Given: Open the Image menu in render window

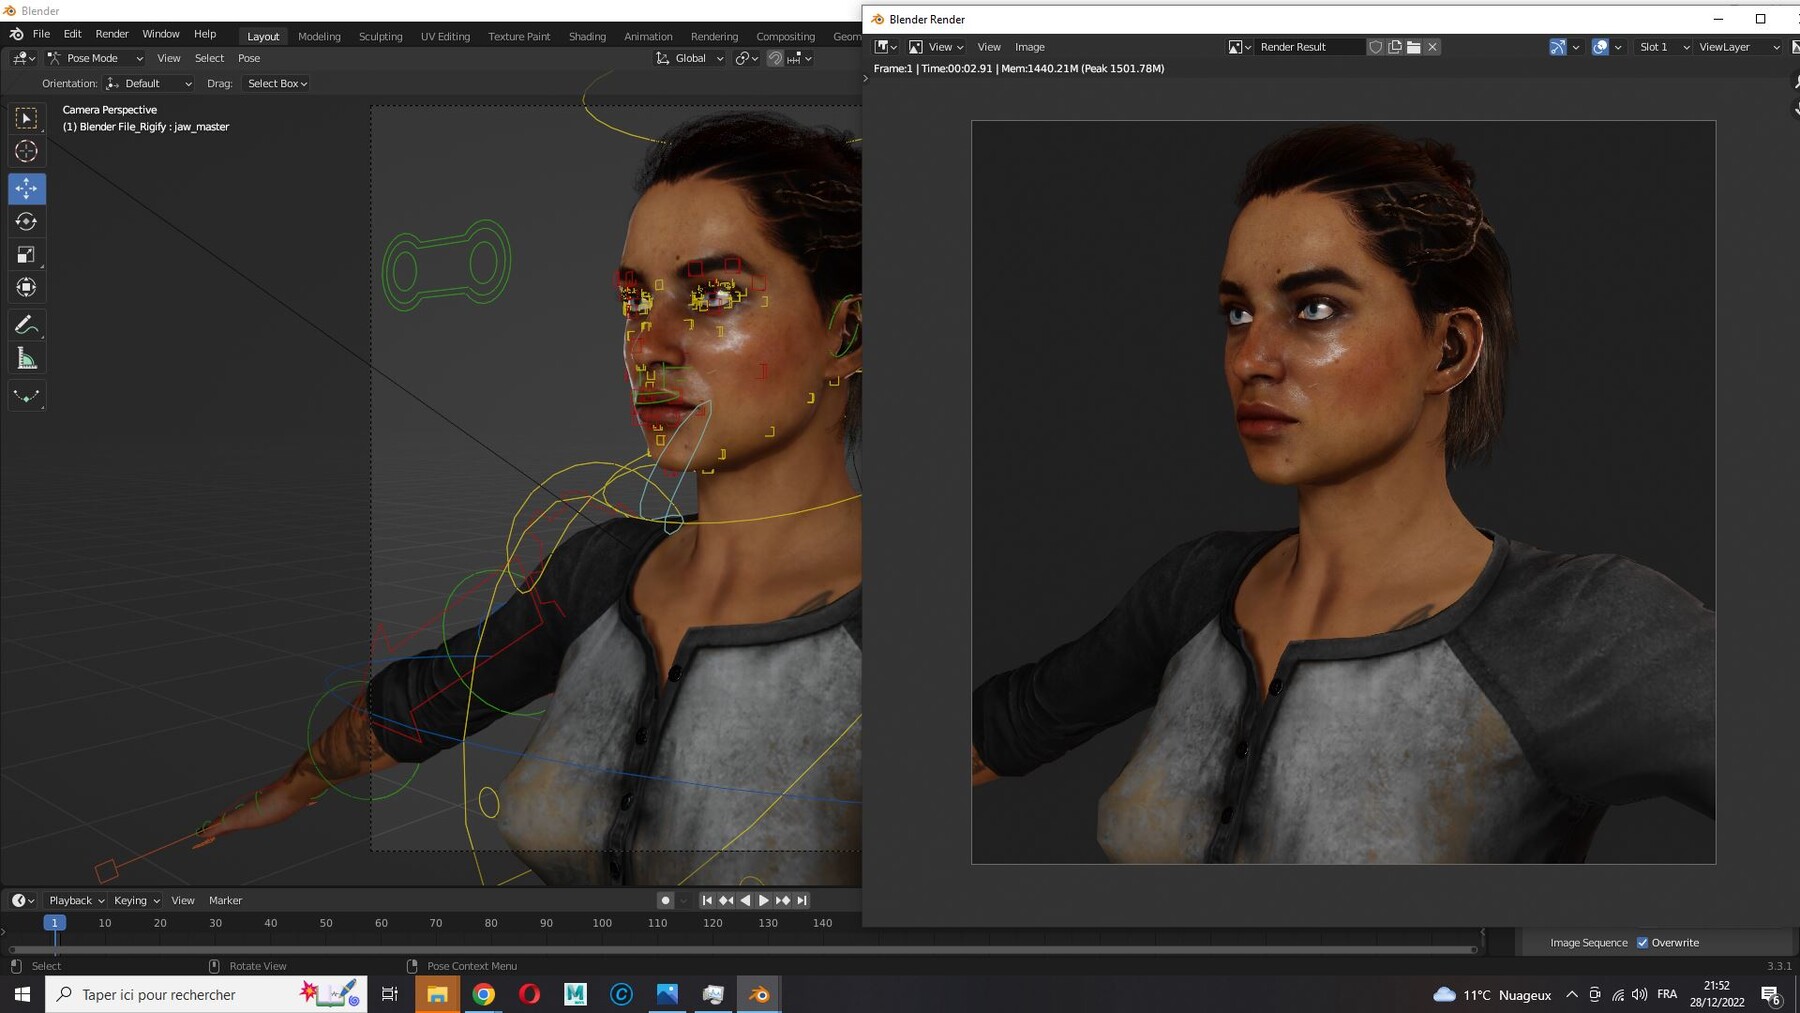Looking at the screenshot, I should (x=1029, y=47).
